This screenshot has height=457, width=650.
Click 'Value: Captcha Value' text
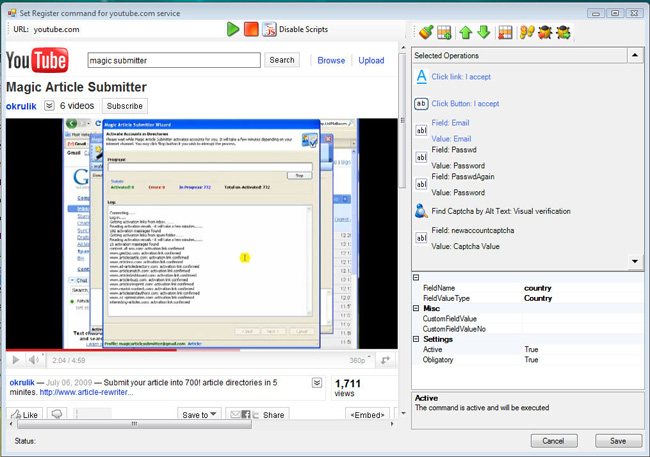pyautogui.click(x=465, y=246)
